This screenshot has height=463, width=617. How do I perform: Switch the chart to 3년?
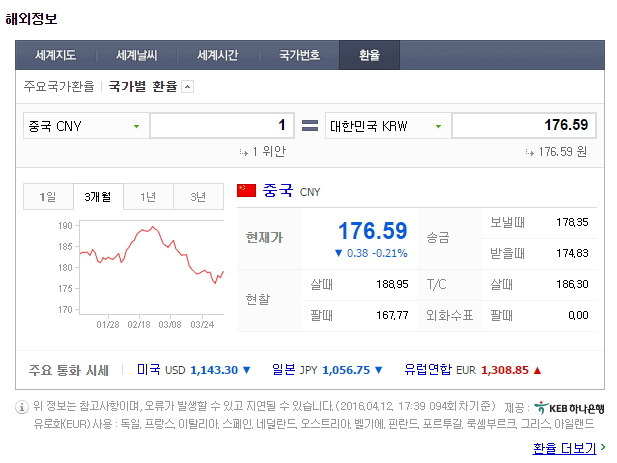(x=198, y=197)
